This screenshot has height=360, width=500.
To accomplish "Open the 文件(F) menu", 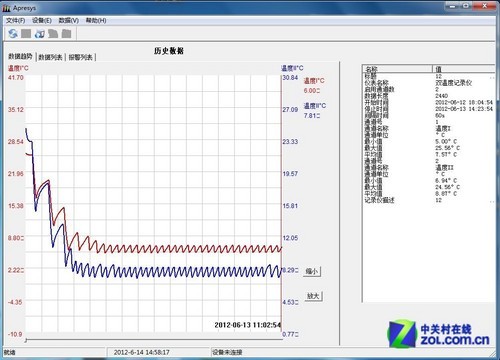I will point(15,21).
